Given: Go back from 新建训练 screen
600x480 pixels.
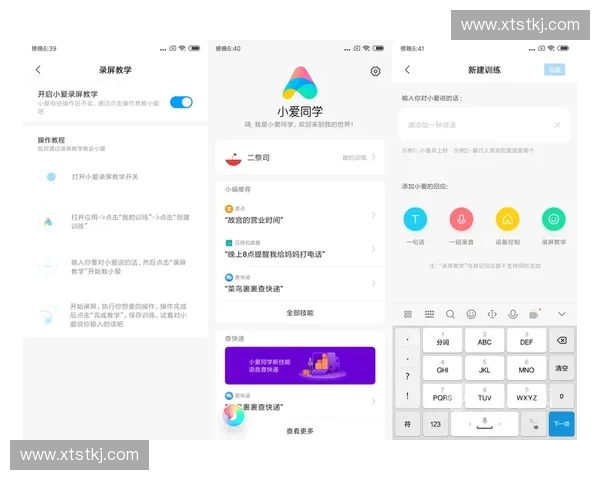Looking at the screenshot, I should (407, 70).
